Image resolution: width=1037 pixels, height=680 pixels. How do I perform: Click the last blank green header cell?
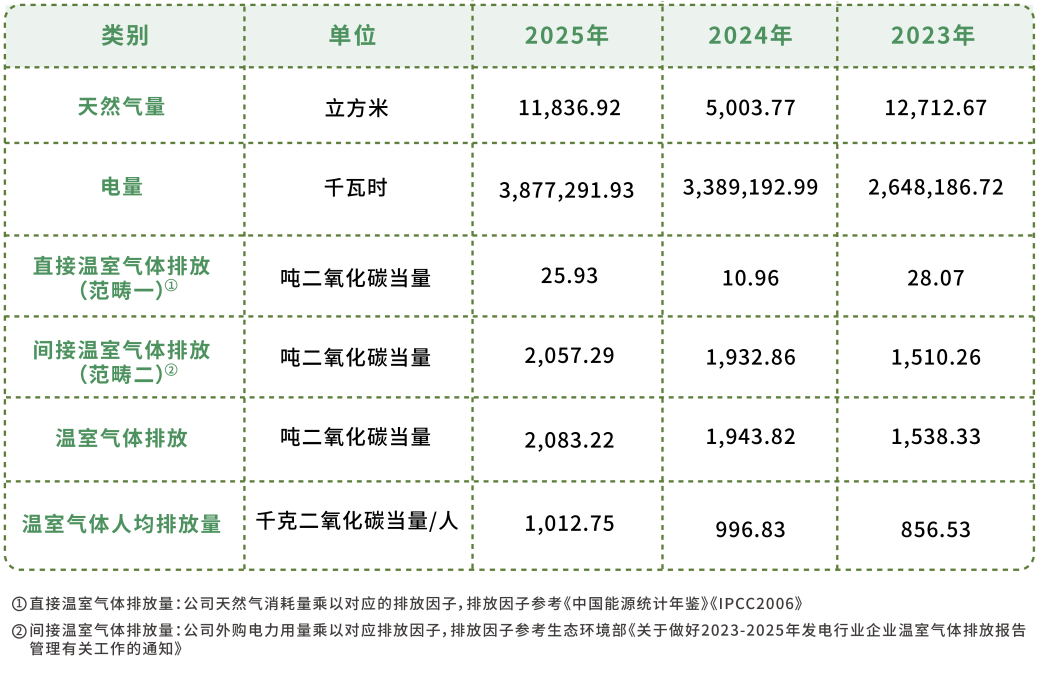tap(934, 36)
